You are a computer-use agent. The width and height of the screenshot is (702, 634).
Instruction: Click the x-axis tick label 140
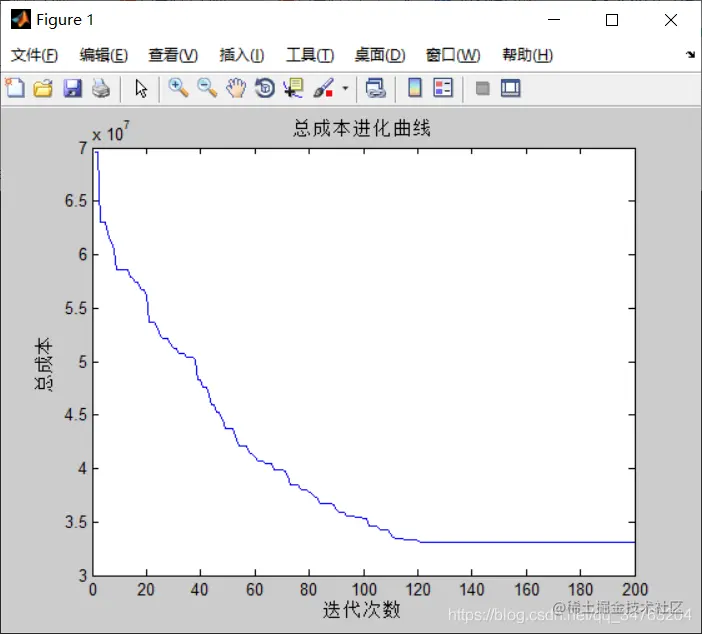click(x=472, y=590)
